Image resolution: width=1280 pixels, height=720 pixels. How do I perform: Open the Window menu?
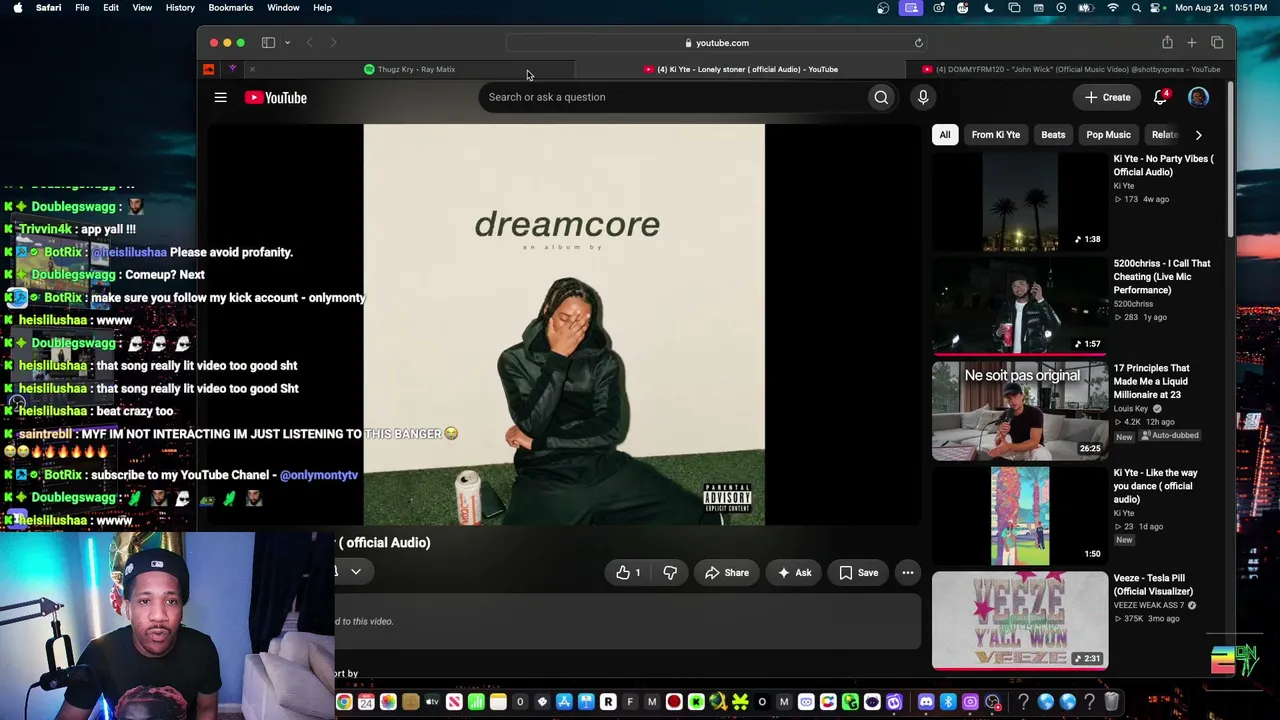[x=283, y=8]
